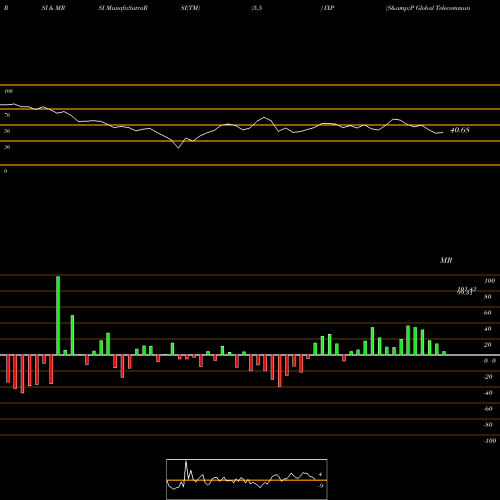
Task: Click the MR axis label 40
Action: (488, 329)
